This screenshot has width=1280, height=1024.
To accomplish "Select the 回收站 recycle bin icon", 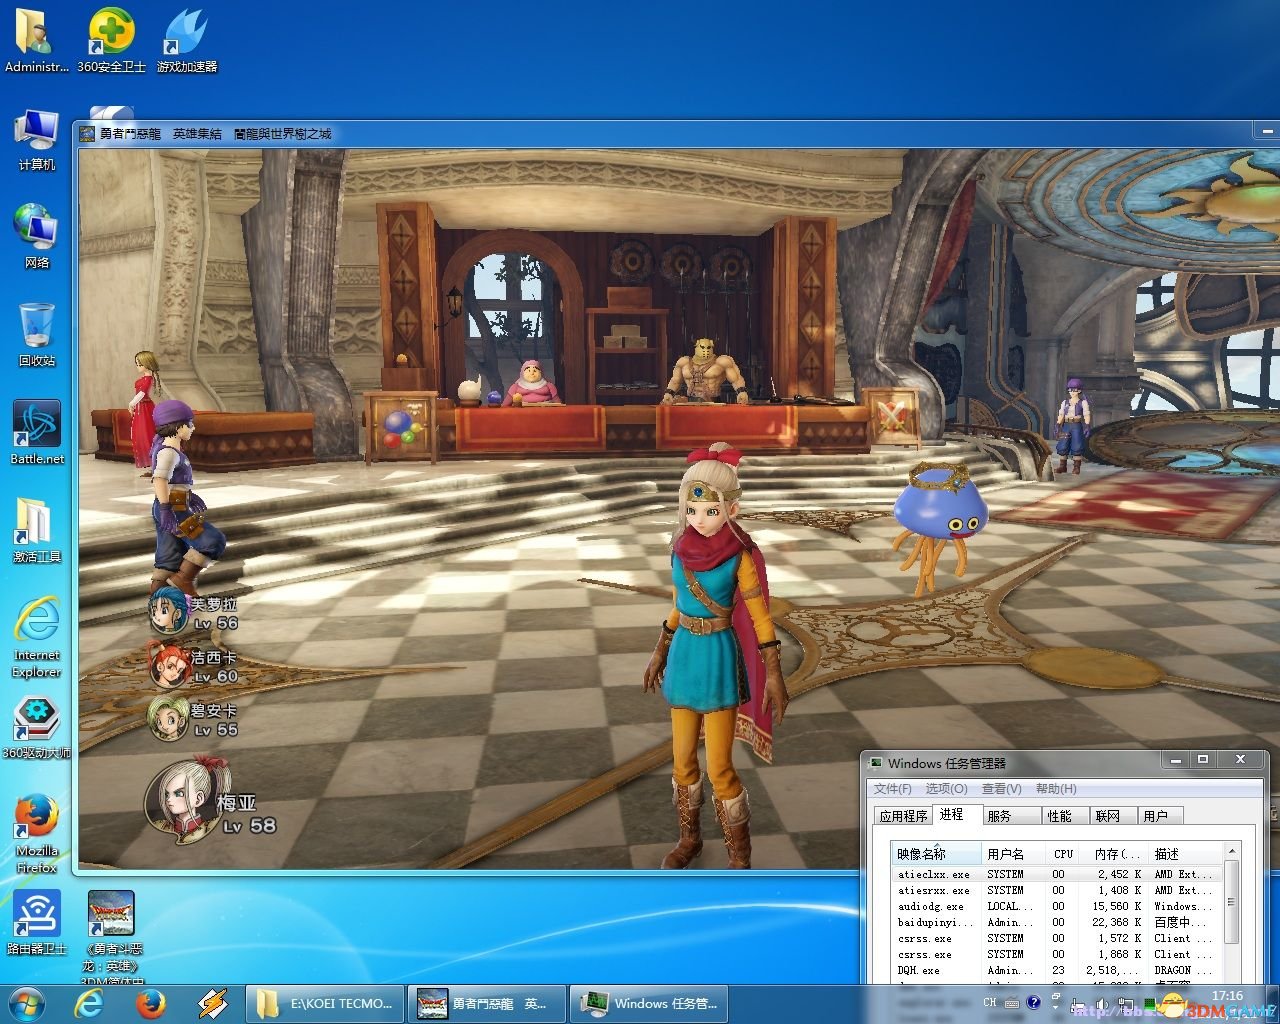I will (36, 335).
